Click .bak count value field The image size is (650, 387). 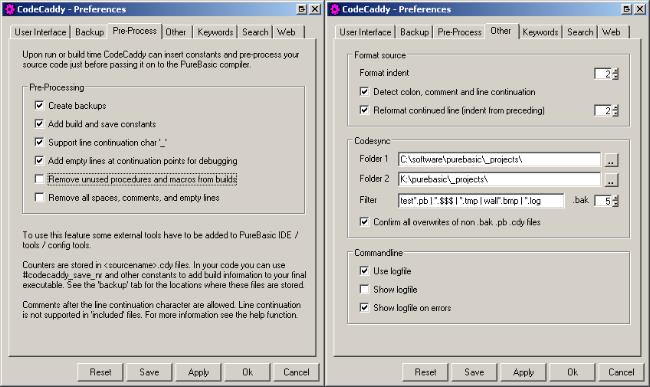603,201
